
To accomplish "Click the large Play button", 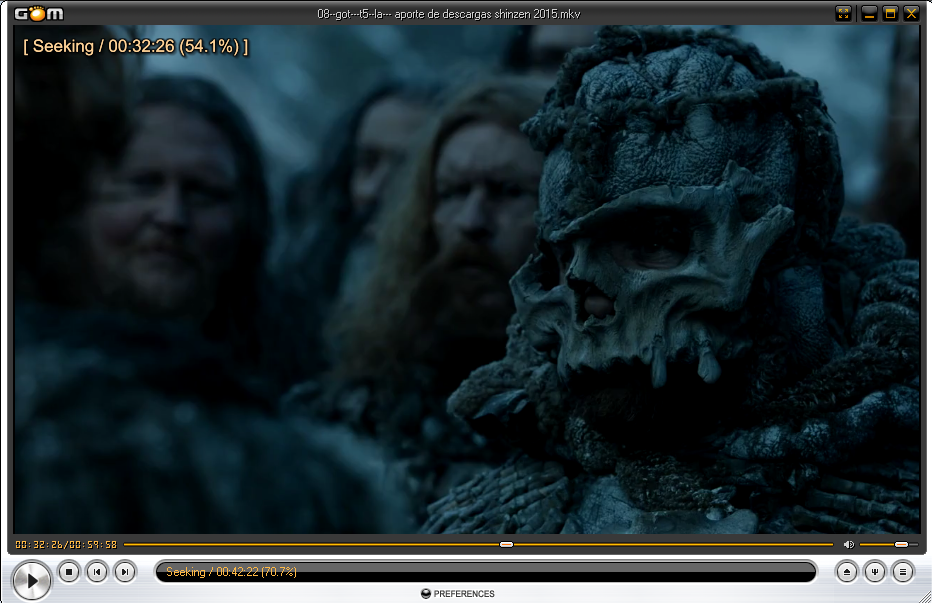I will coord(32,580).
